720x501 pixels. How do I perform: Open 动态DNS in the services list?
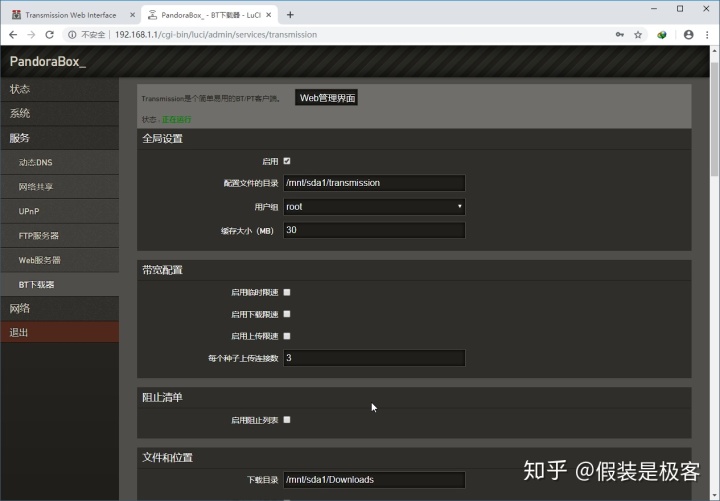(x=60, y=163)
